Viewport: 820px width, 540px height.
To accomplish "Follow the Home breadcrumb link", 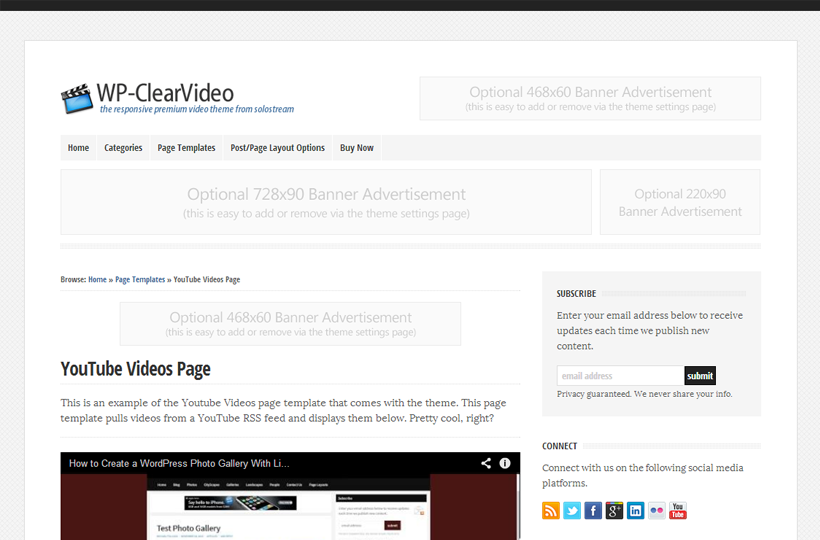I will (97, 280).
